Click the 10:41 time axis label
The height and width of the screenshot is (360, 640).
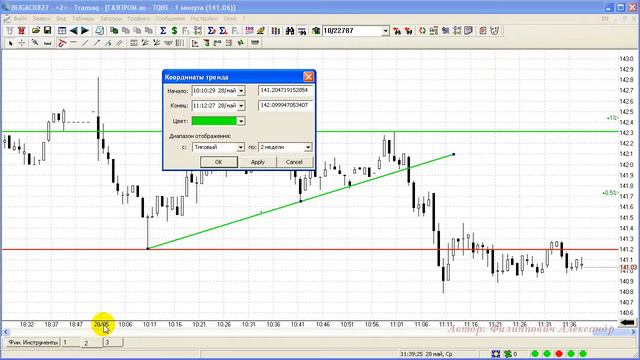298,324
